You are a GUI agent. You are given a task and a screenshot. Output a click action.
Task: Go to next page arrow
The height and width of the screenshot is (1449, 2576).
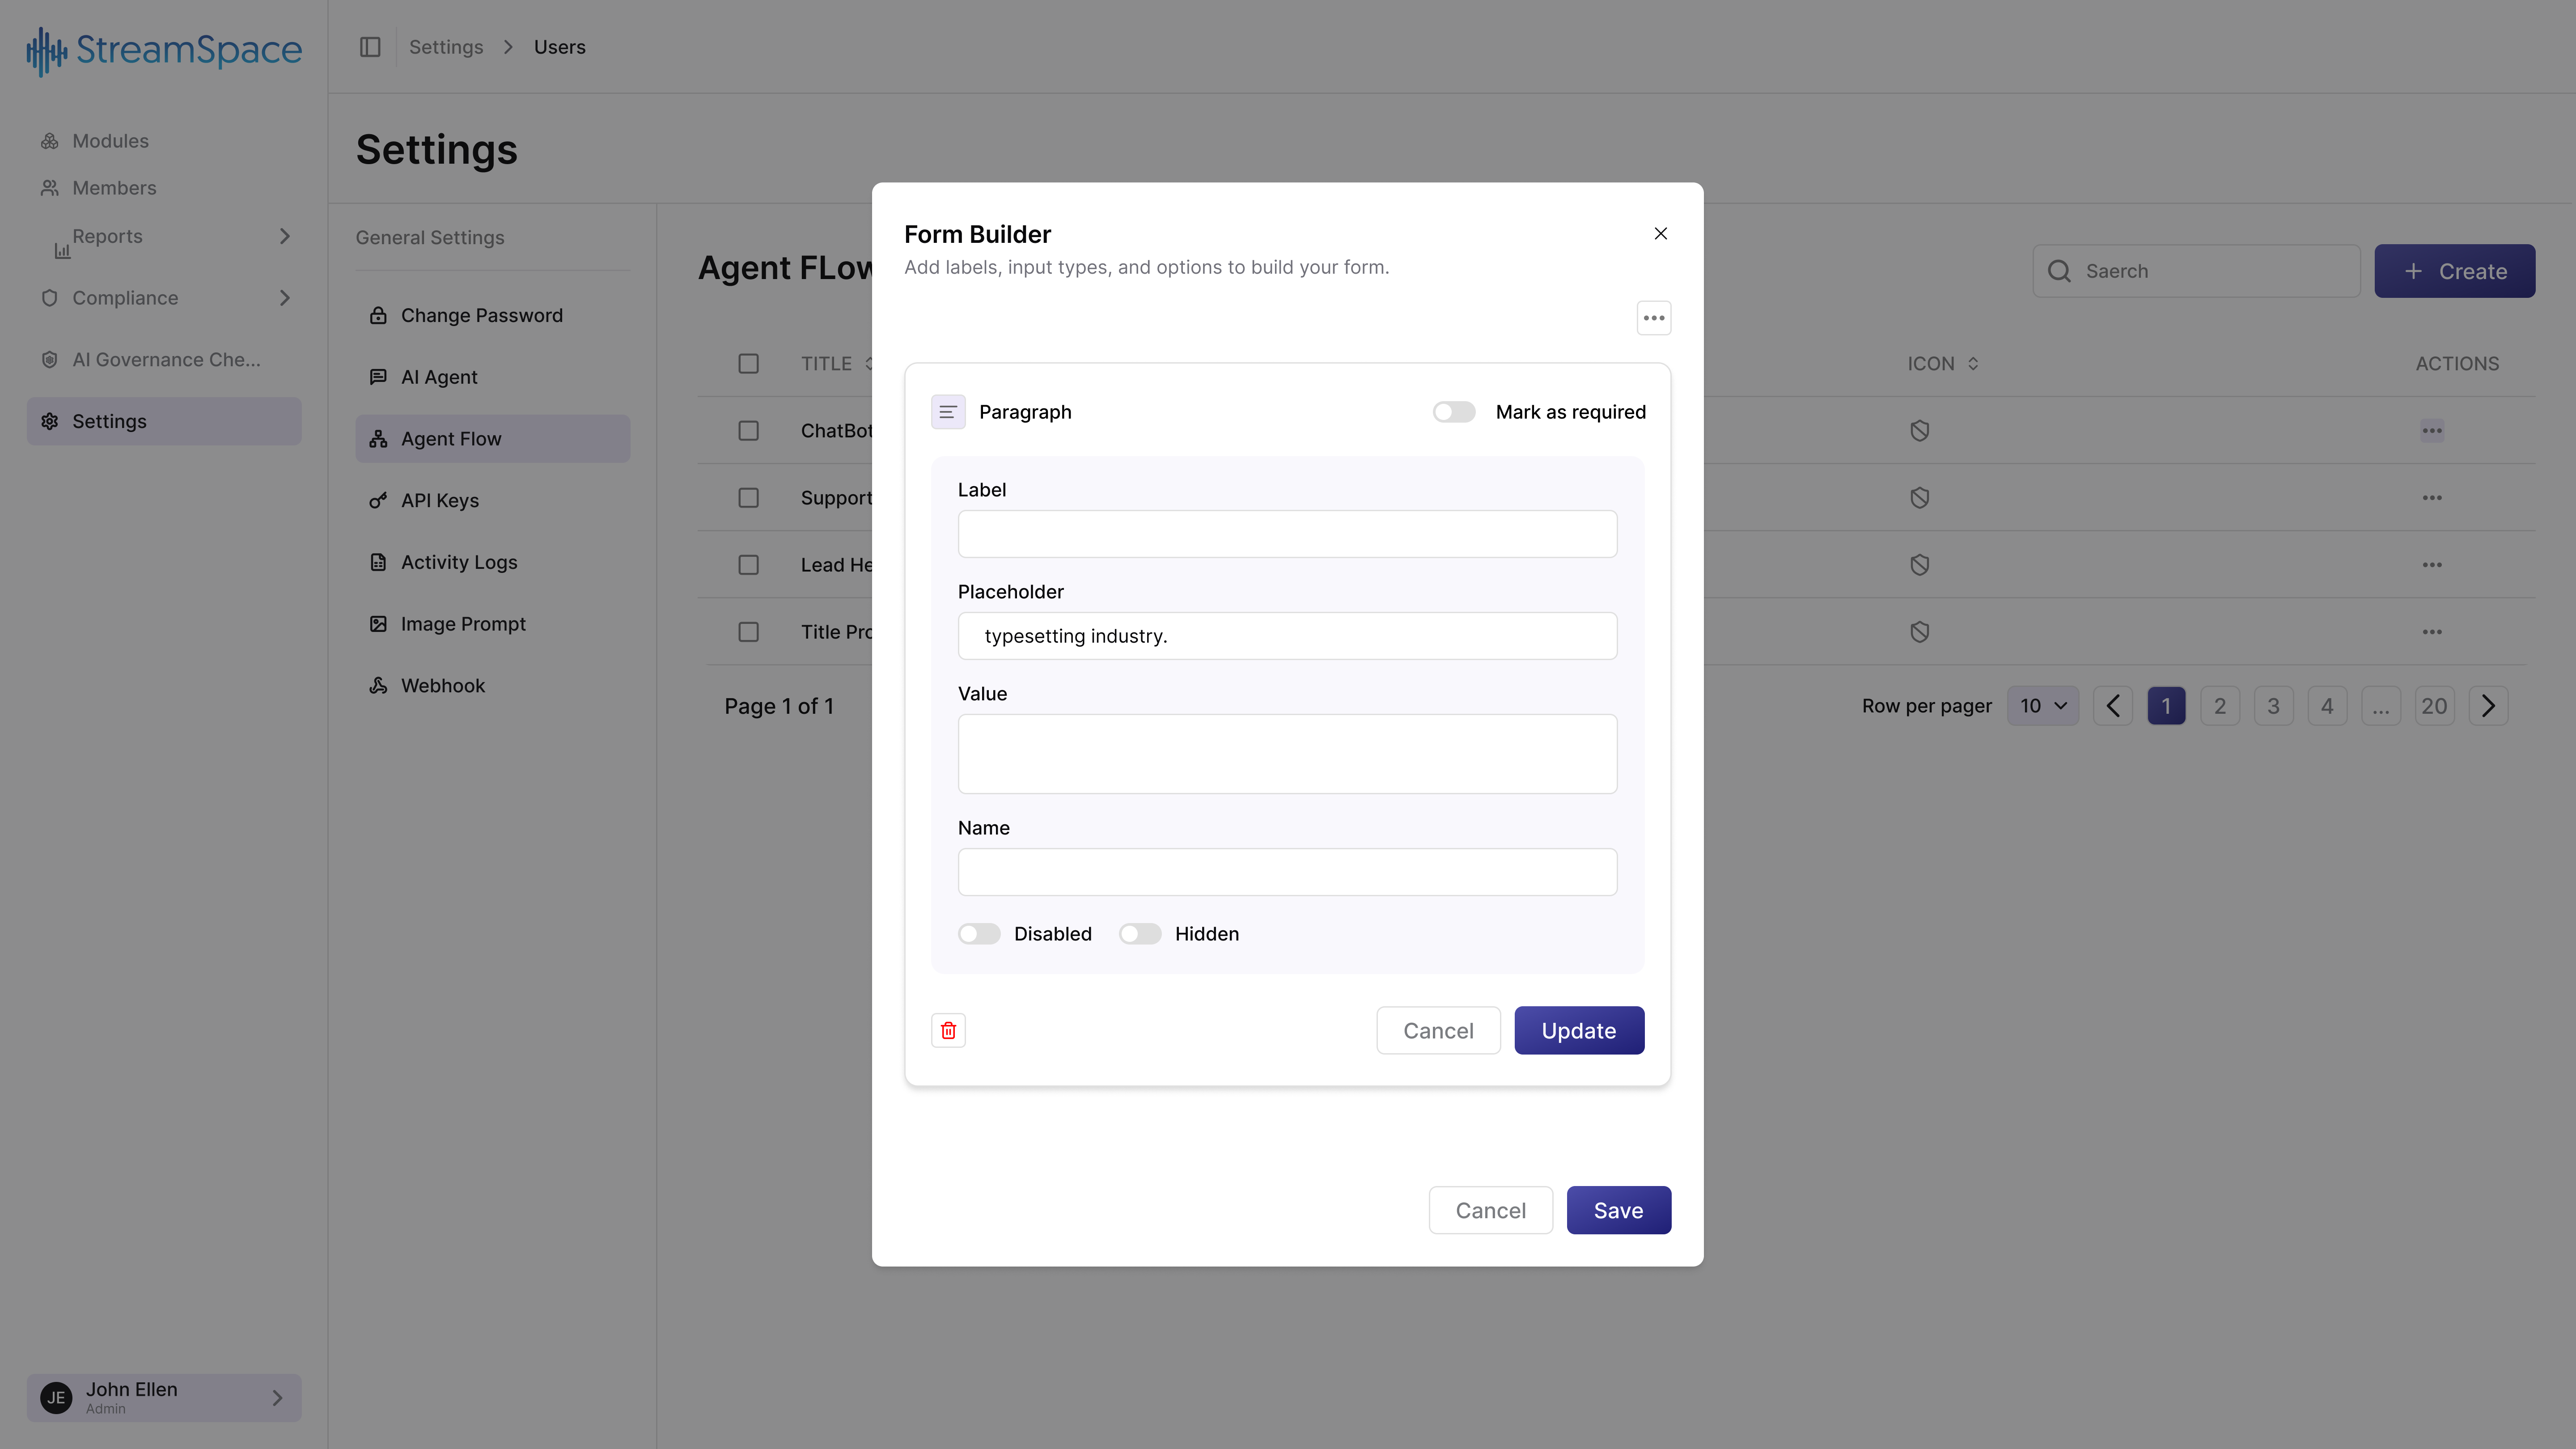[x=2488, y=706]
